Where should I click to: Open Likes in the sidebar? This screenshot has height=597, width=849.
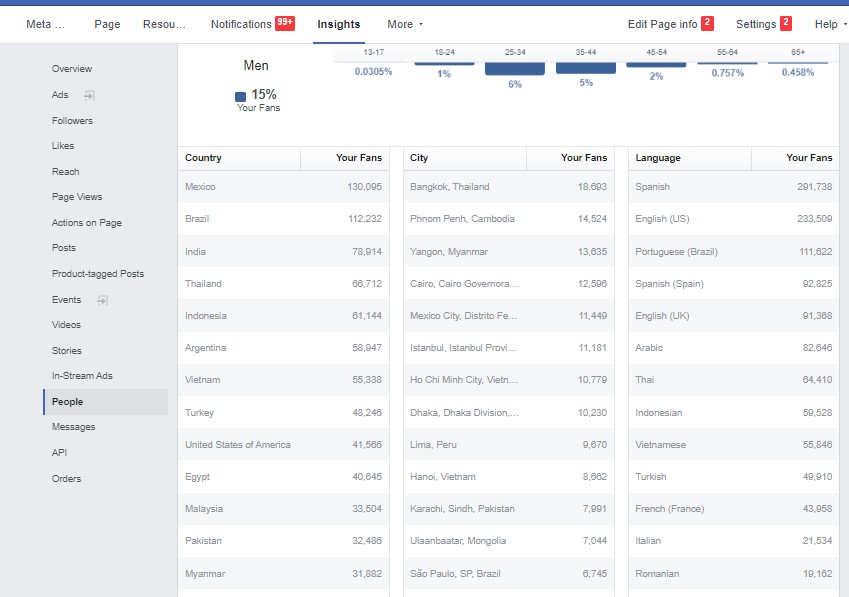pos(63,146)
